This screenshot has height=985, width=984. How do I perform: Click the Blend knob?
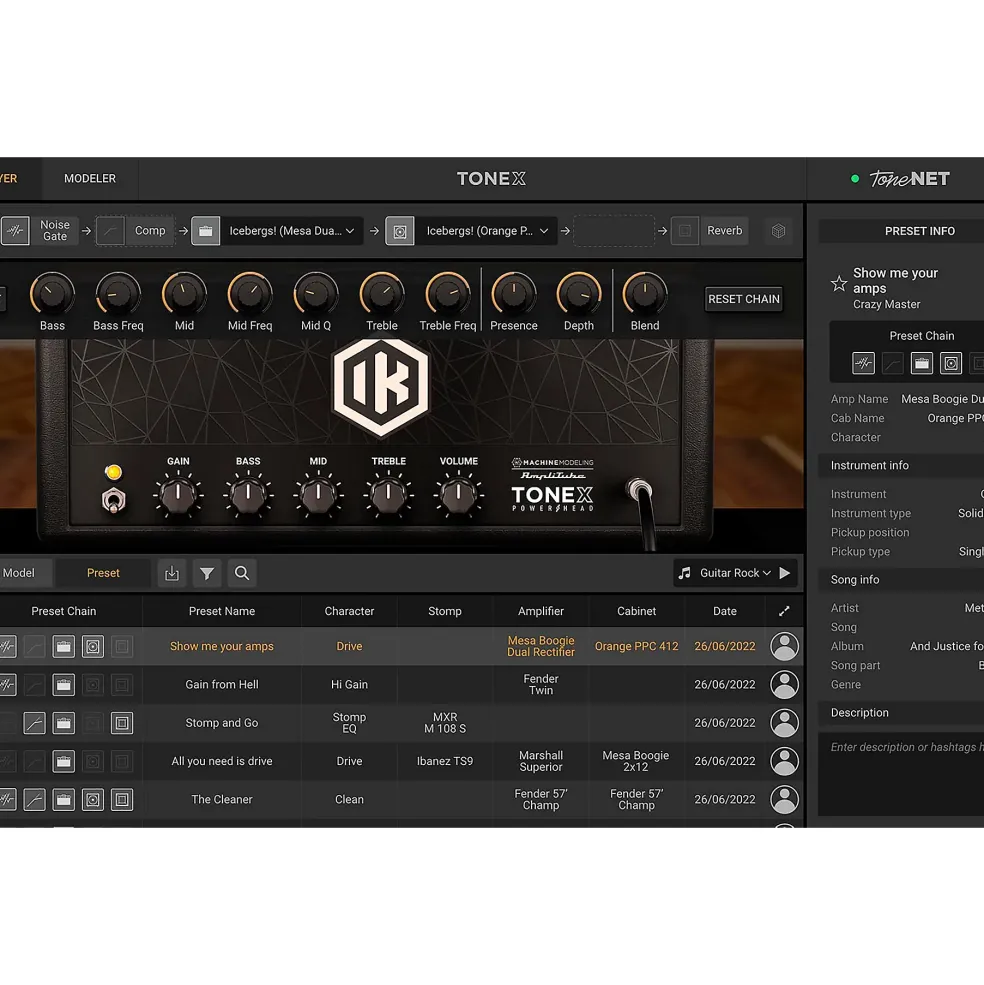point(645,294)
